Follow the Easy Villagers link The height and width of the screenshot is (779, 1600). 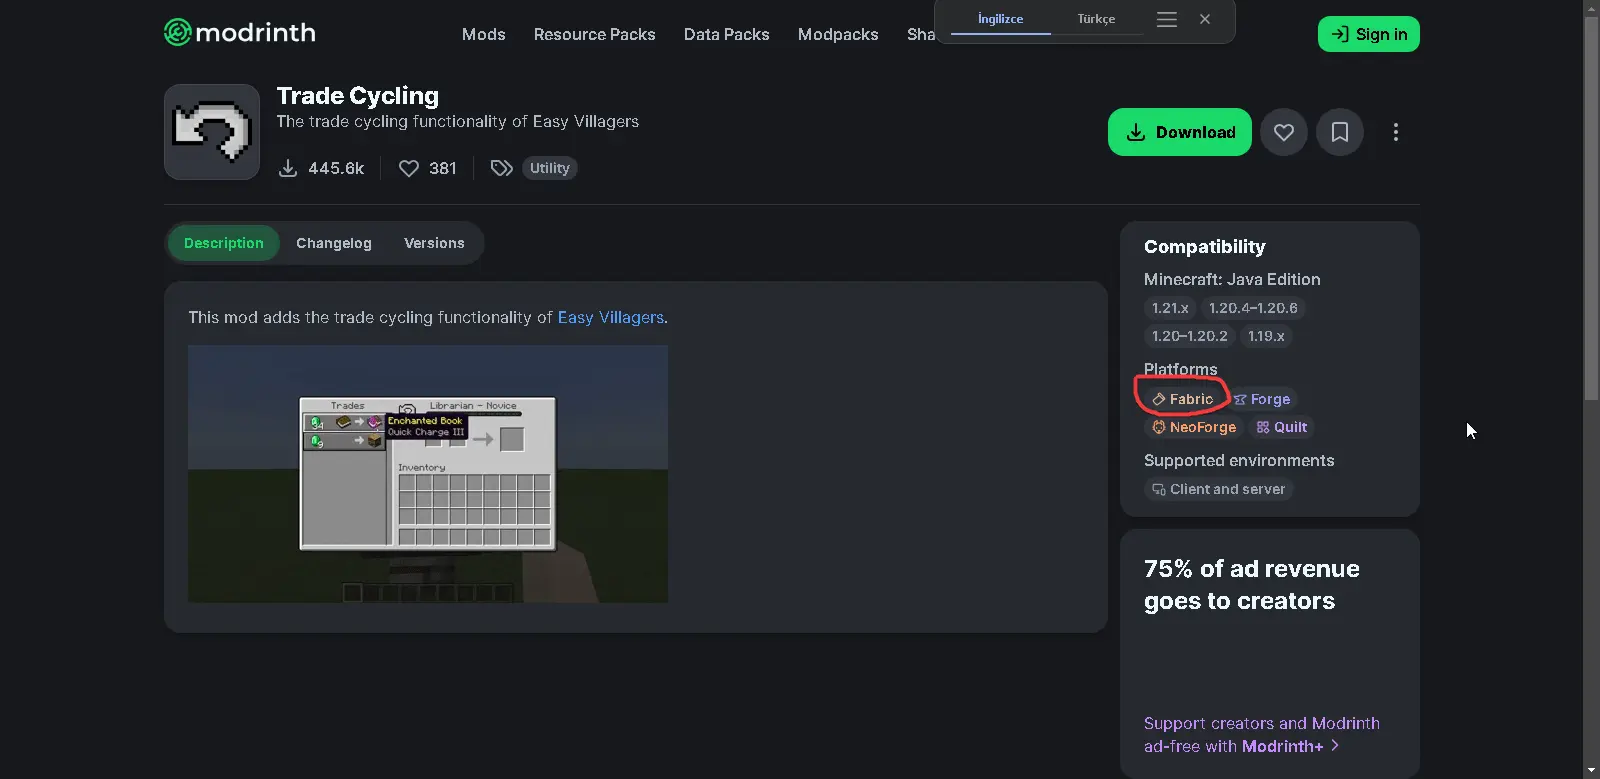(611, 317)
